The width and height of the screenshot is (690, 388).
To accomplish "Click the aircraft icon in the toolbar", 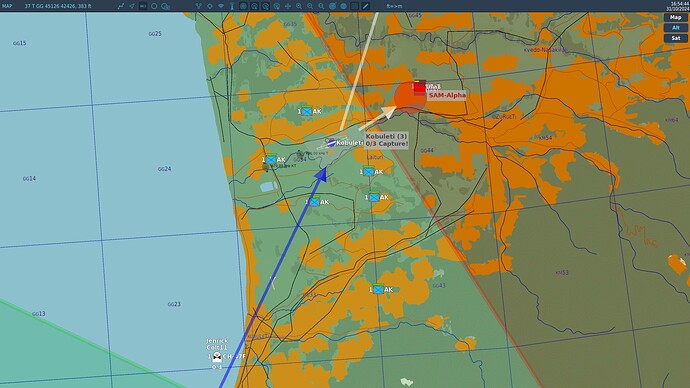I will click(132, 6).
